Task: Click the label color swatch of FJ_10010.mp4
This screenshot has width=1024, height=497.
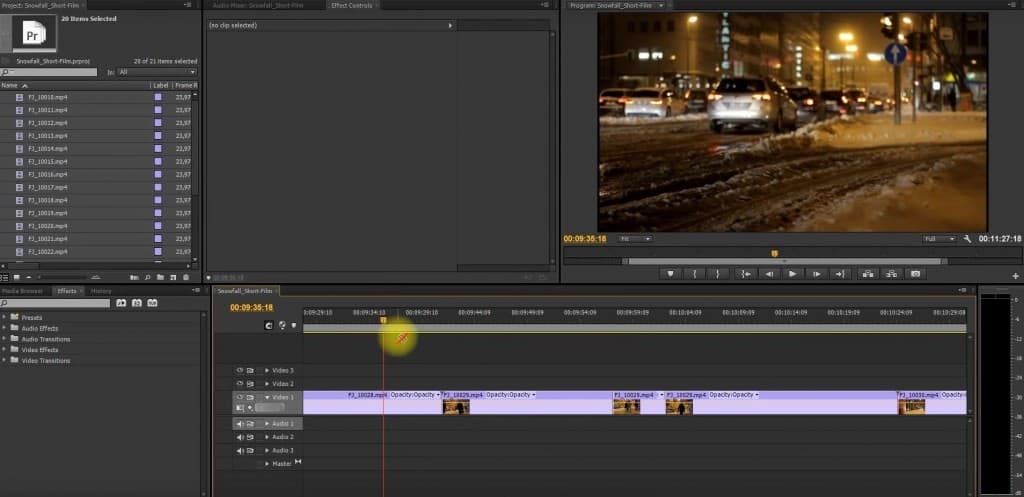Action: tap(158, 97)
